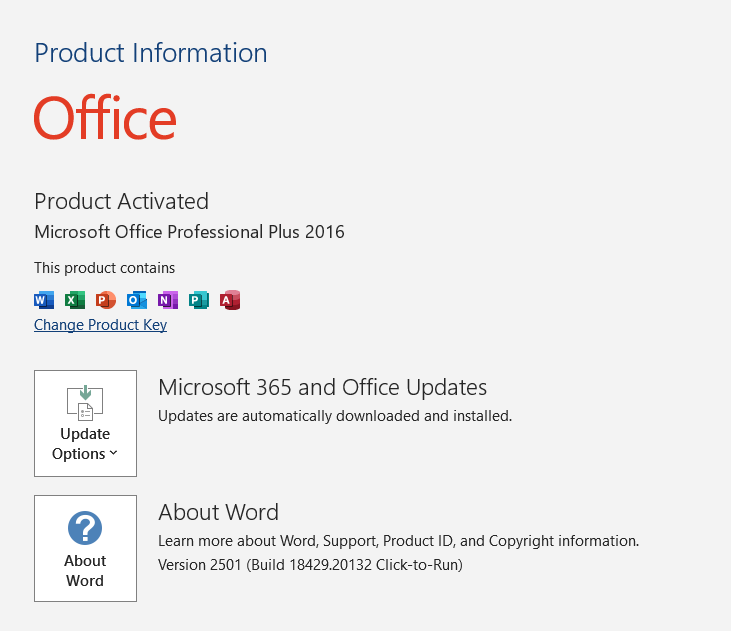Image resolution: width=731 pixels, height=631 pixels.
Task: Click the Outlook app icon
Action: [137, 300]
